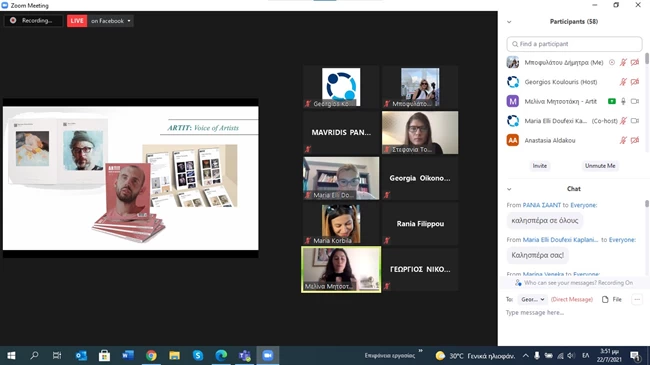The image size is (650, 365).
Task: Collapse the Chat panel chevron
Action: point(509,189)
